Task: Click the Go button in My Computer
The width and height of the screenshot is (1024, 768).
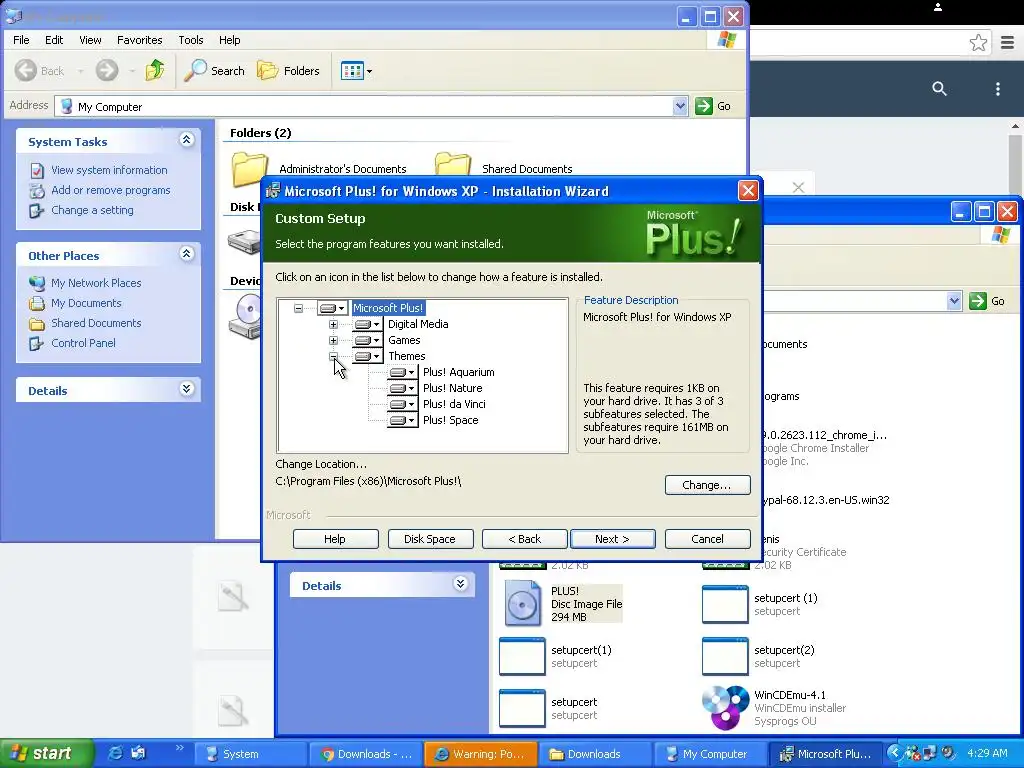Action: tap(713, 106)
